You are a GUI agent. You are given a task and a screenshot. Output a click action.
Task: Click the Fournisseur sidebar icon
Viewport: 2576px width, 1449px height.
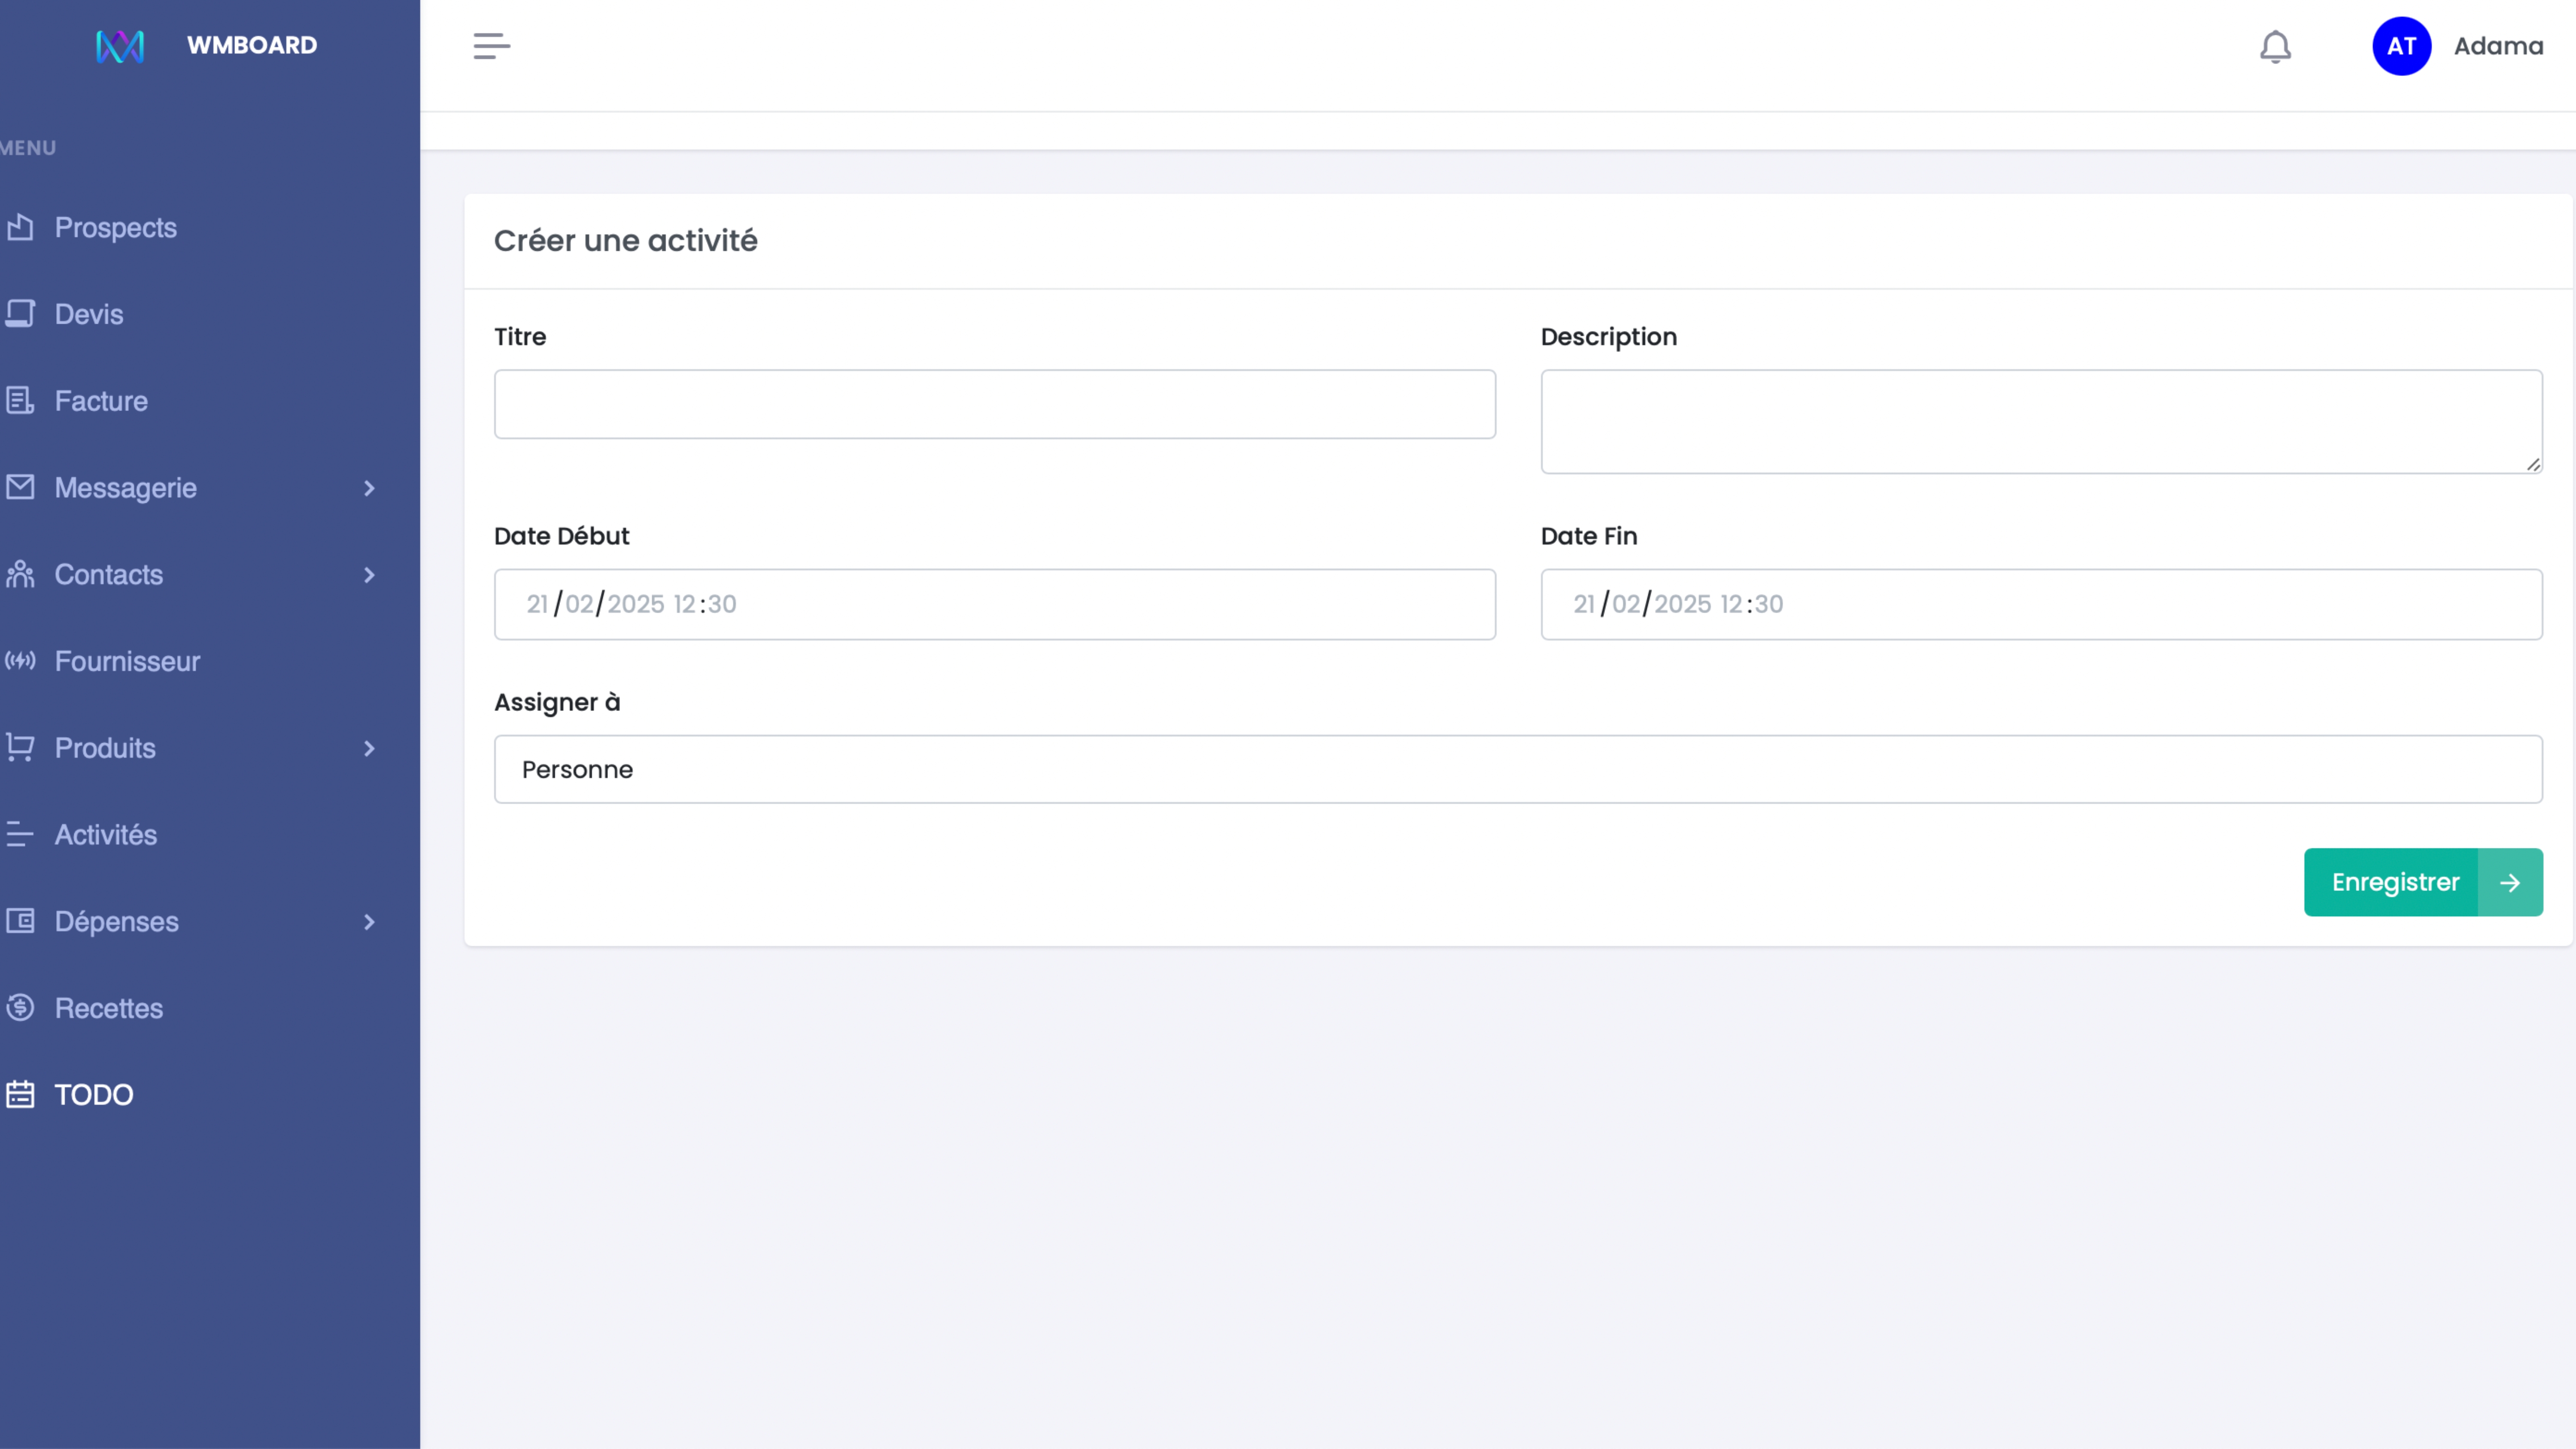pos(20,661)
